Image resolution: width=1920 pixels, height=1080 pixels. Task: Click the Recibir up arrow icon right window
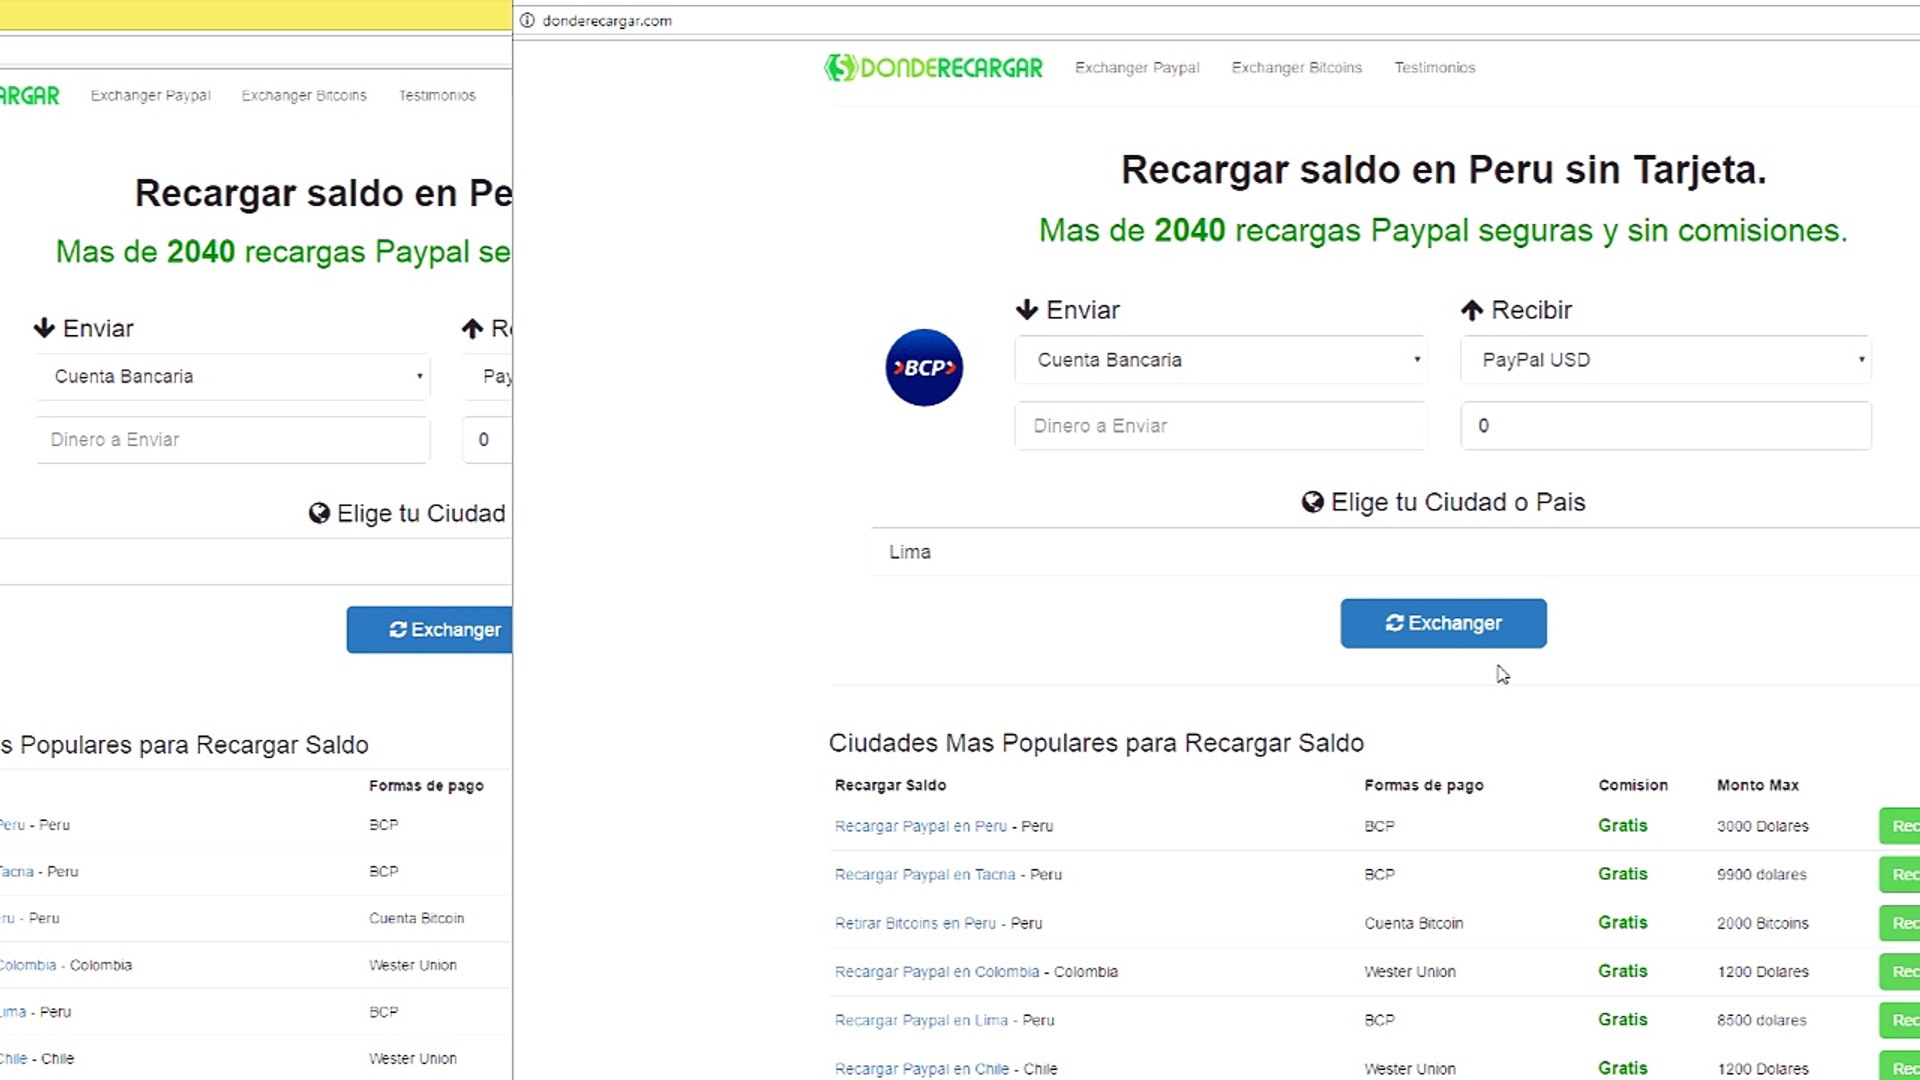(1472, 310)
